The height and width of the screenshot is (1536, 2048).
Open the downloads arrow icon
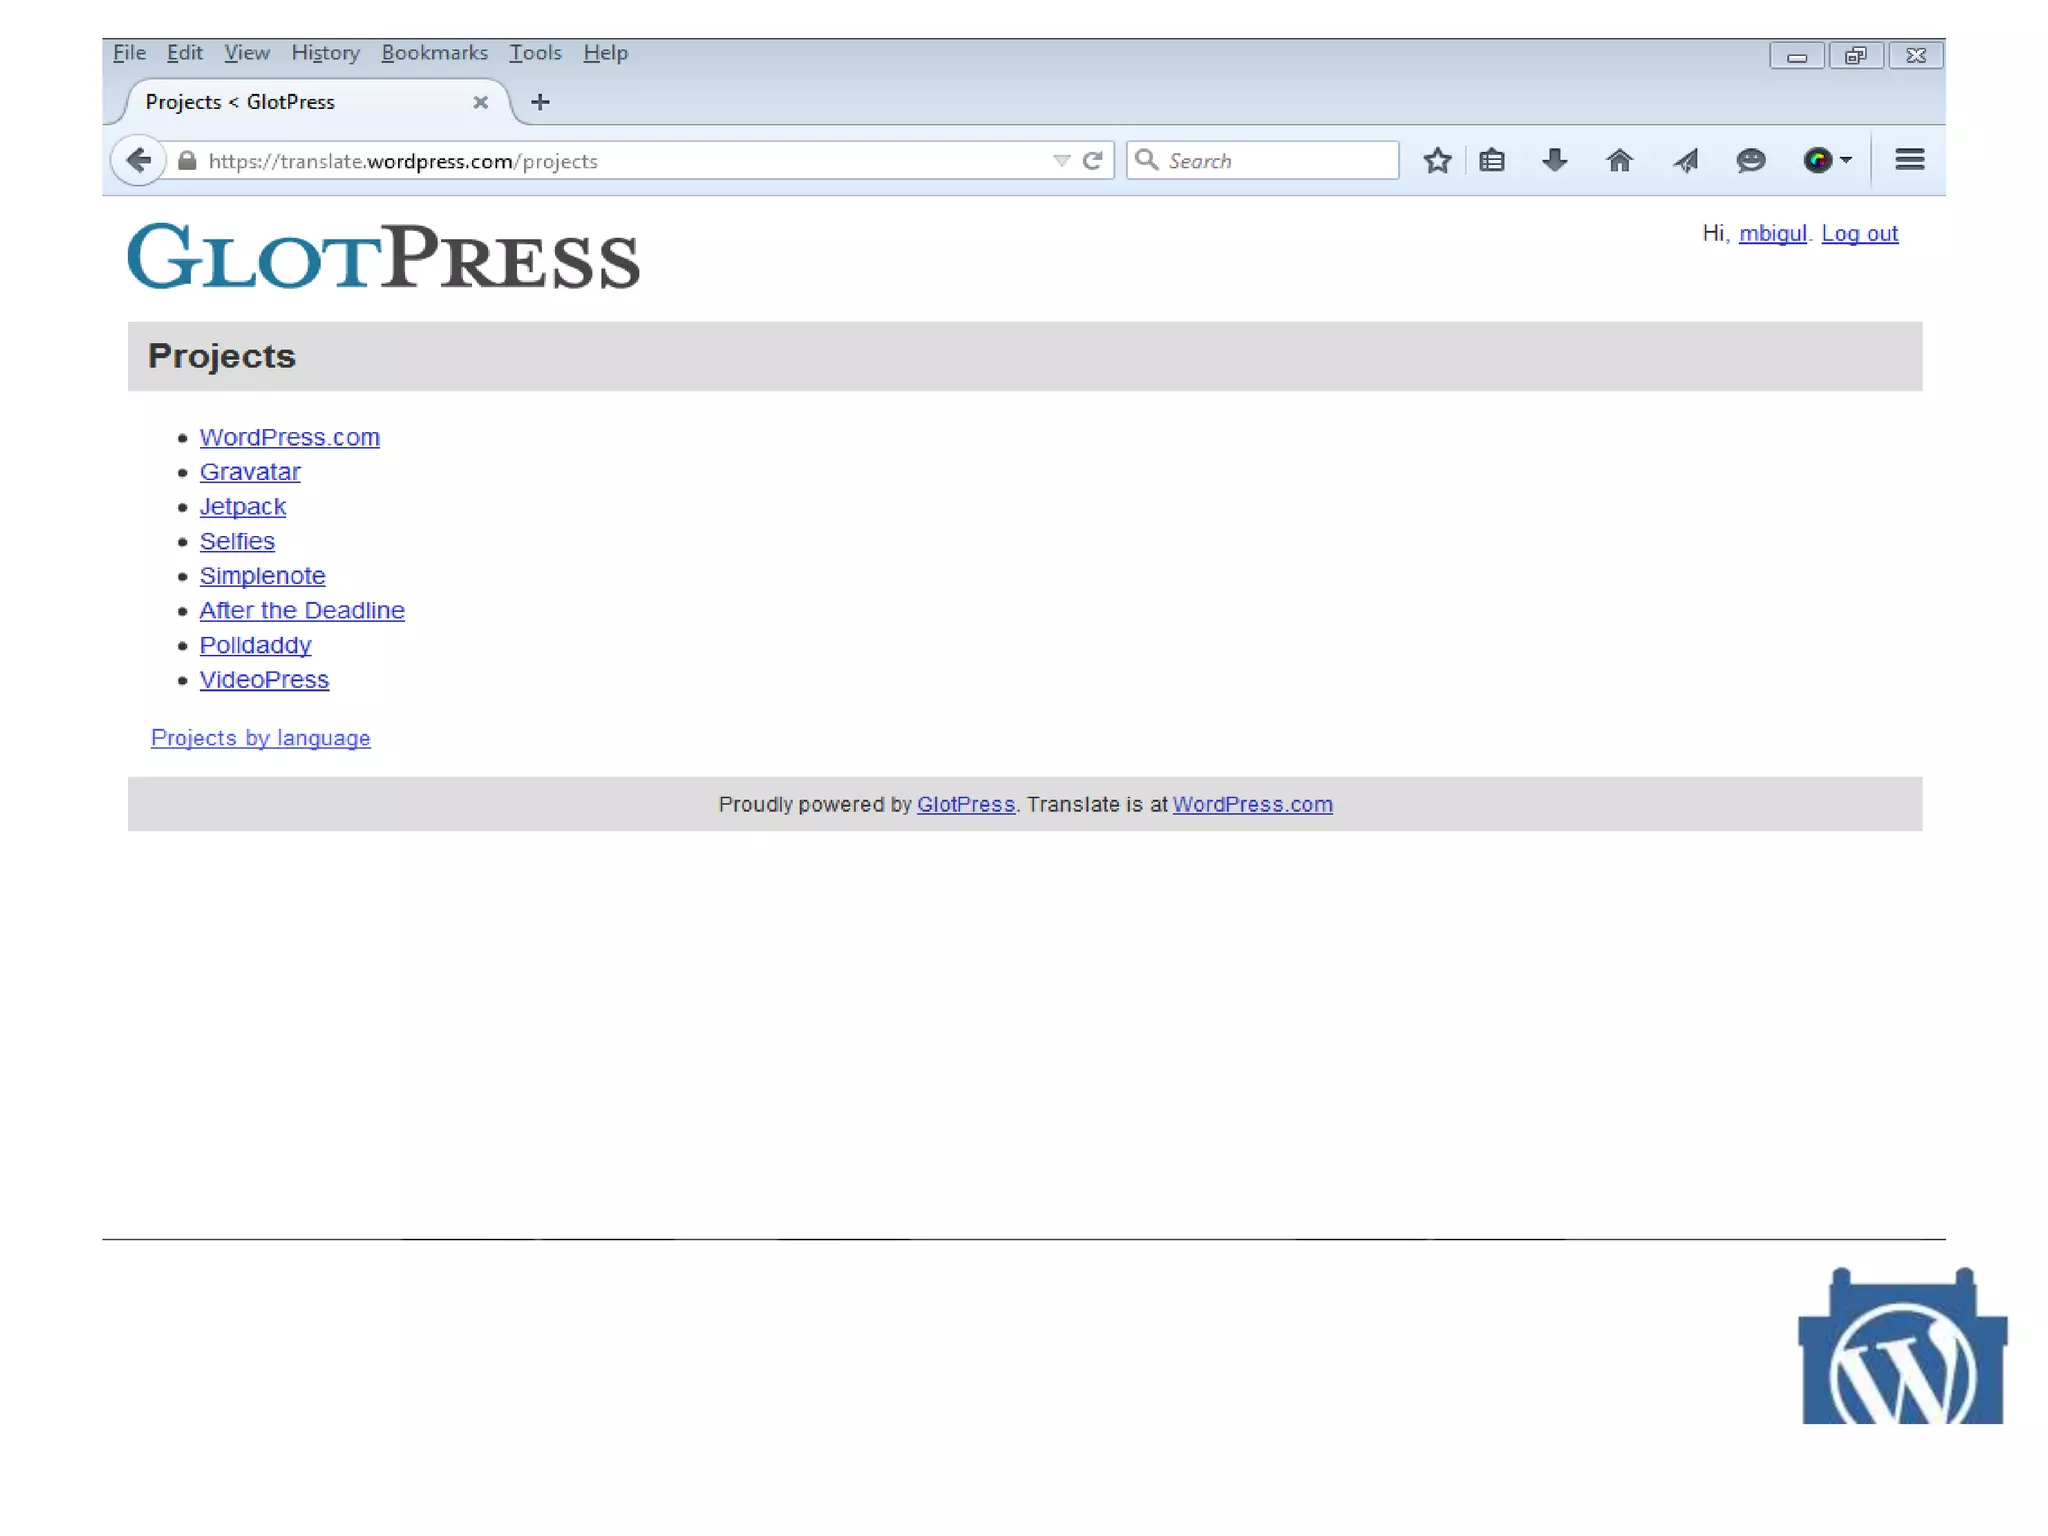(x=1554, y=160)
